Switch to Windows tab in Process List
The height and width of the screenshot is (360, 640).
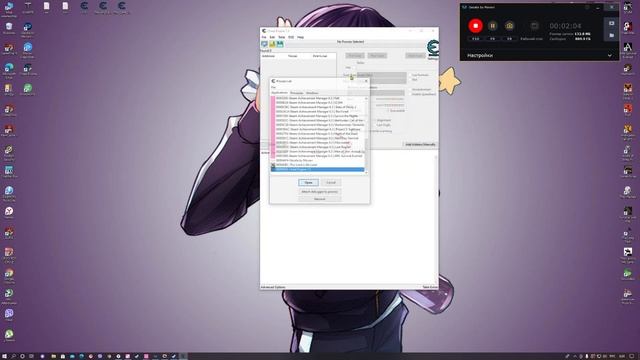(312, 93)
